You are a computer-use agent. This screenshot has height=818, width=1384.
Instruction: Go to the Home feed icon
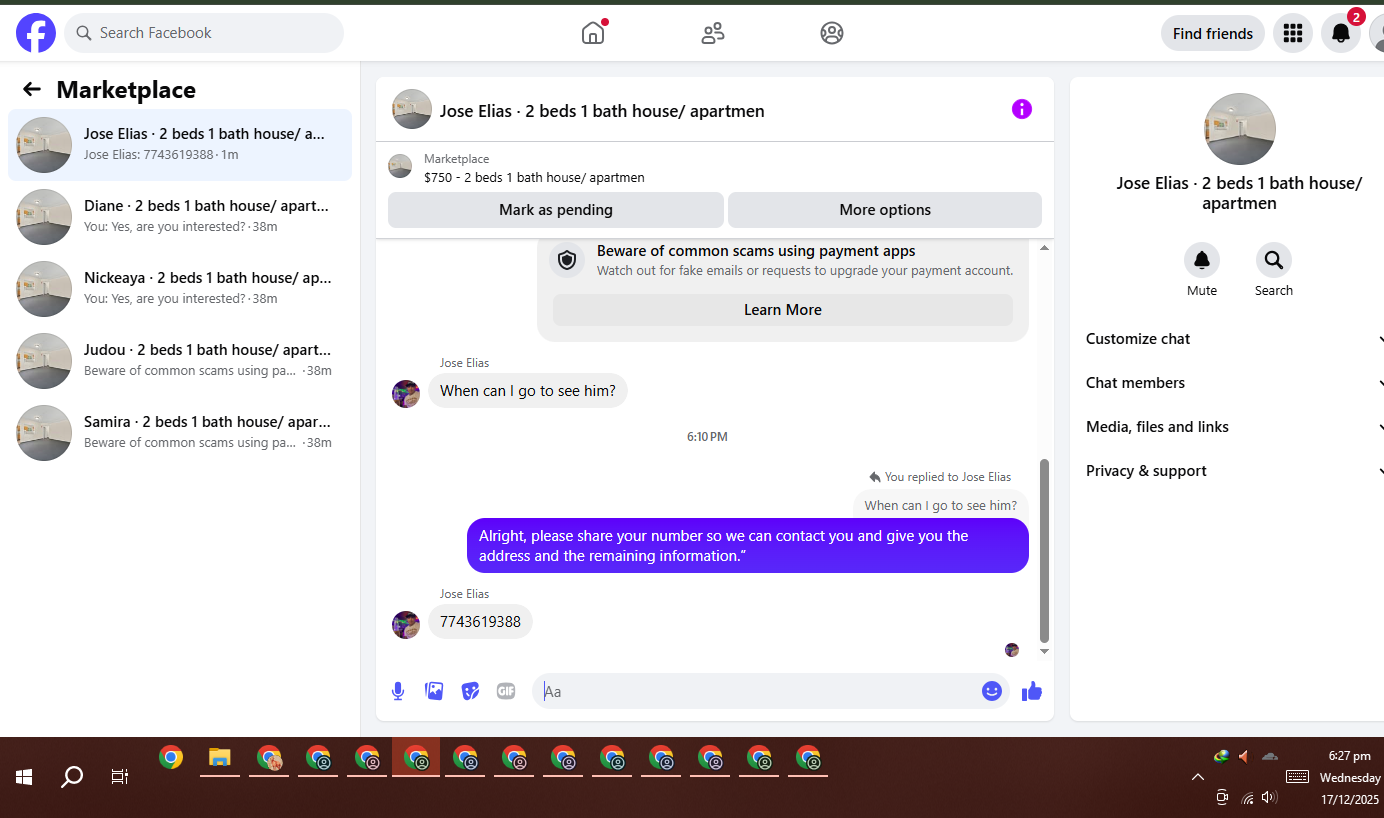coord(593,33)
